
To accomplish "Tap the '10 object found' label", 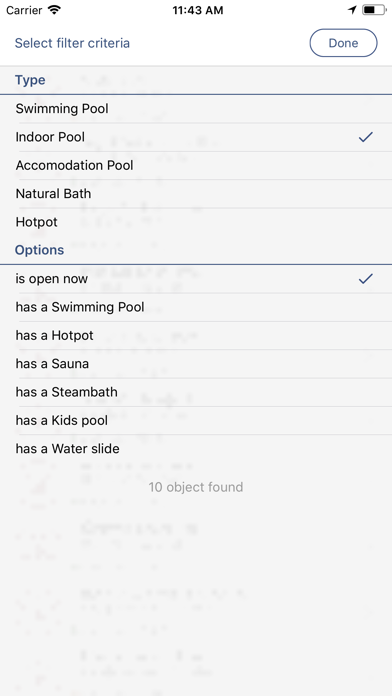I will (x=196, y=487).
